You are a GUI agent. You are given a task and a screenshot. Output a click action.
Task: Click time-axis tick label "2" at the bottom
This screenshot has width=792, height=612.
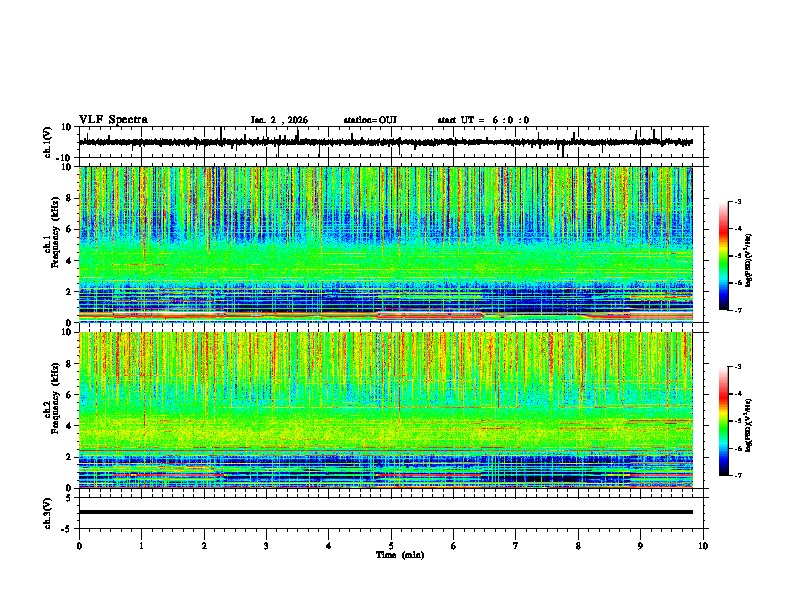click(204, 546)
